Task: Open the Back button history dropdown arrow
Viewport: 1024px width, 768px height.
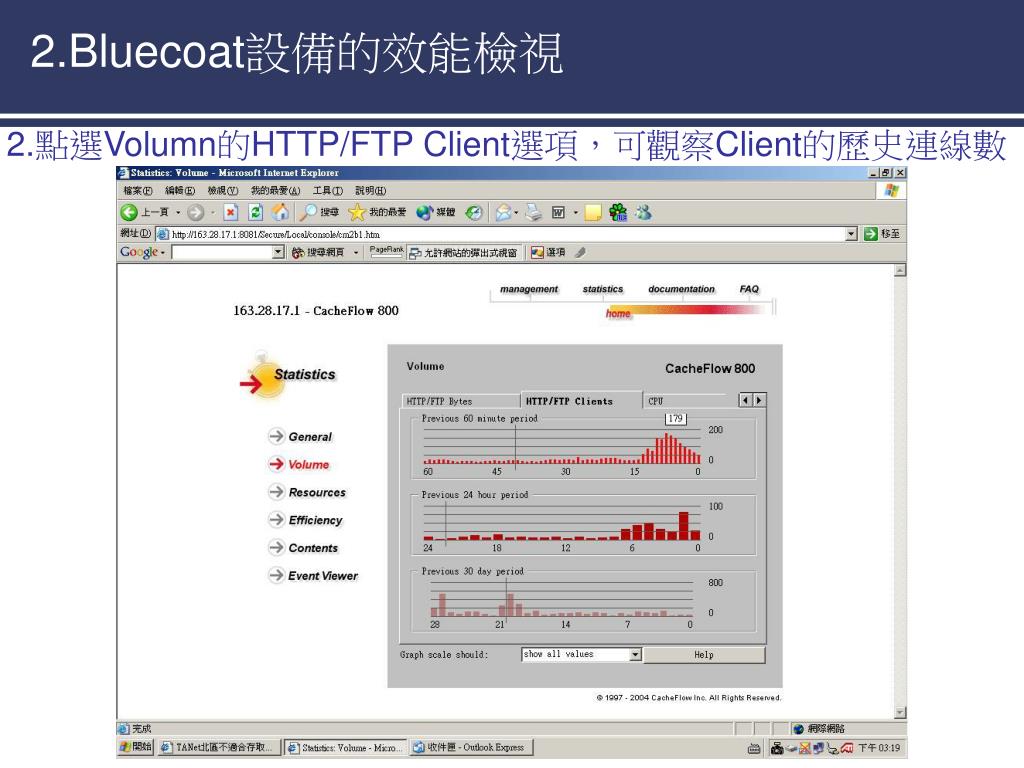Action: [x=178, y=213]
